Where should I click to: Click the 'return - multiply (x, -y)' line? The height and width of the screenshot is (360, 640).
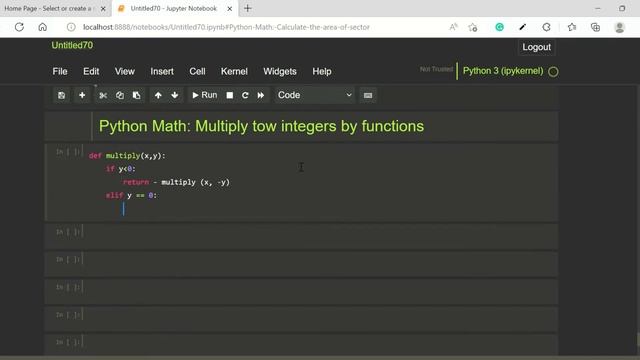coord(176,182)
